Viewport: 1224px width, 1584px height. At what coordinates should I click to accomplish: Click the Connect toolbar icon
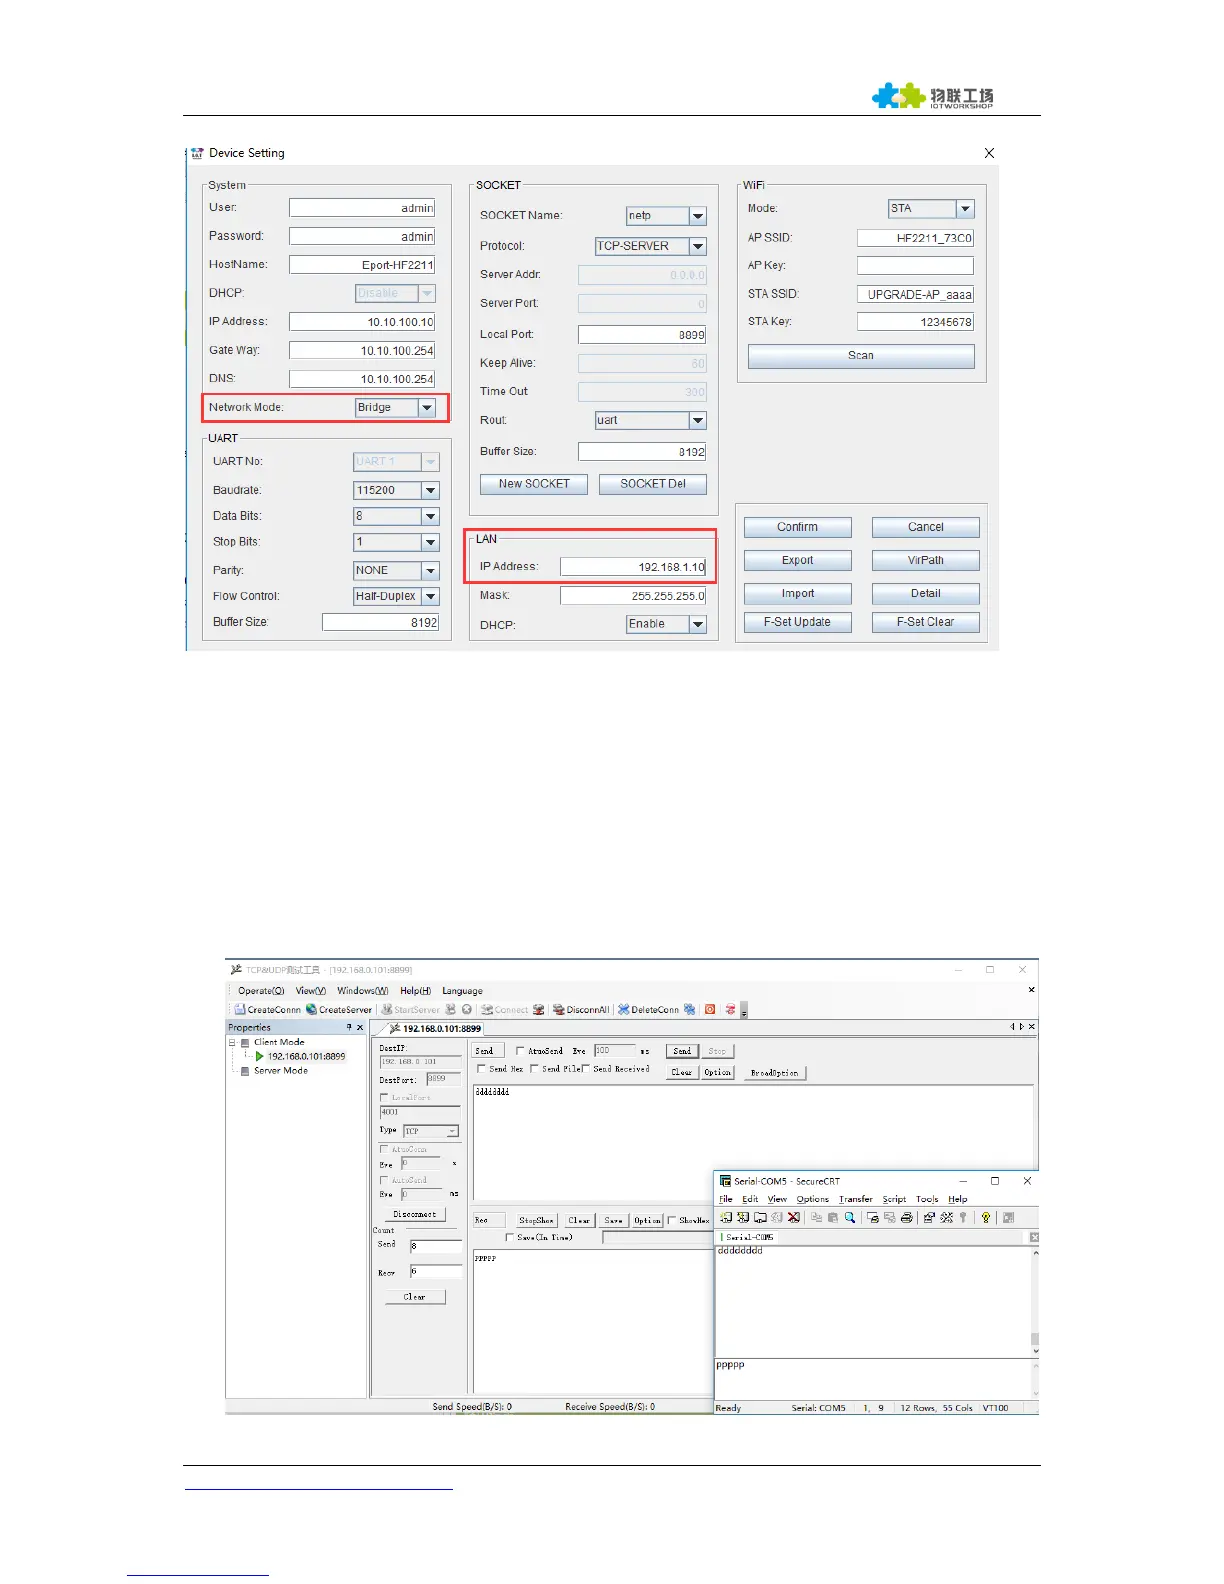487,1009
